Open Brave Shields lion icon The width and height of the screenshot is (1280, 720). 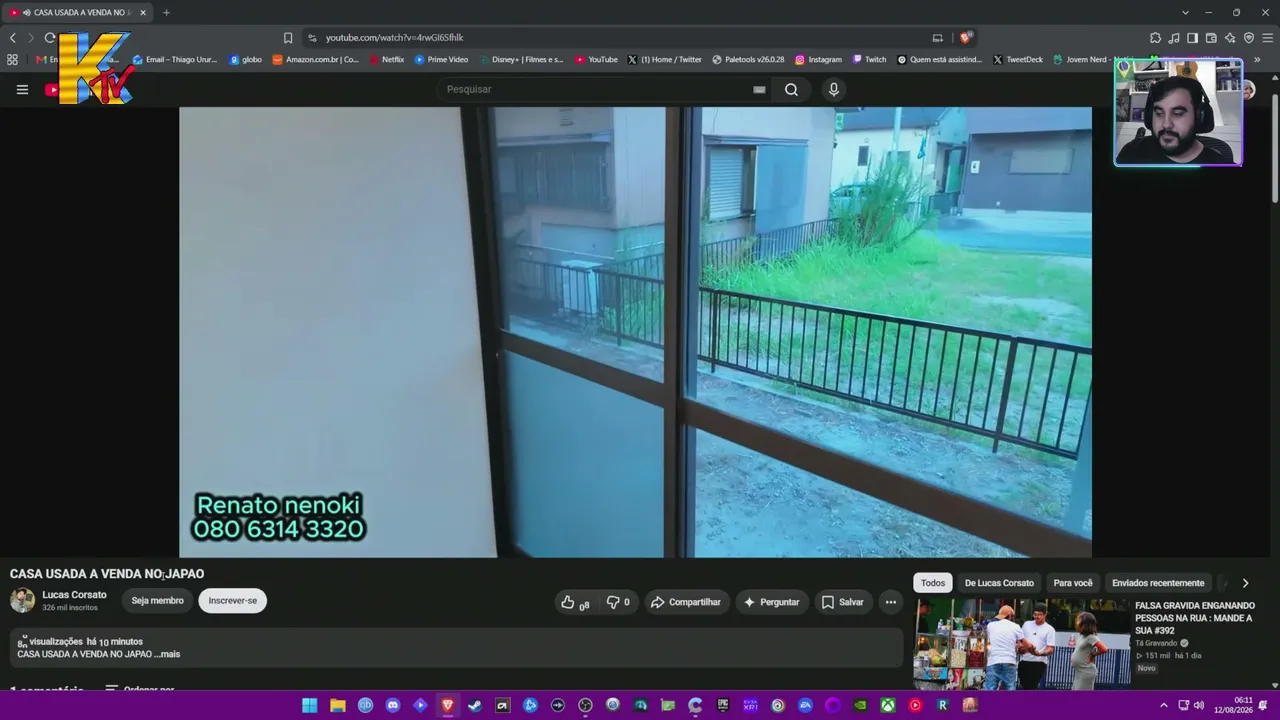(965, 38)
